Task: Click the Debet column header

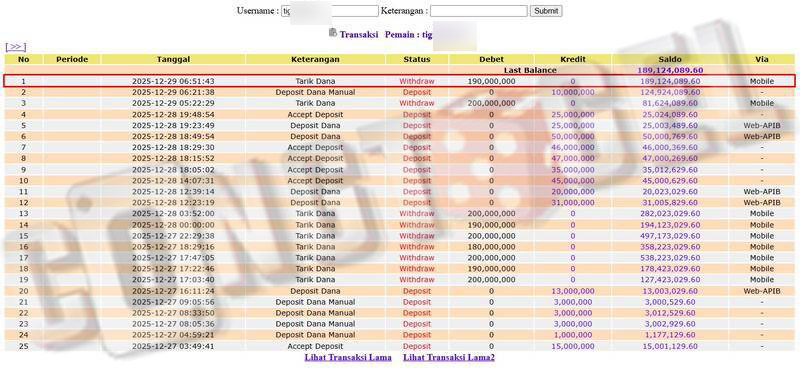Action: pyautogui.click(x=491, y=59)
